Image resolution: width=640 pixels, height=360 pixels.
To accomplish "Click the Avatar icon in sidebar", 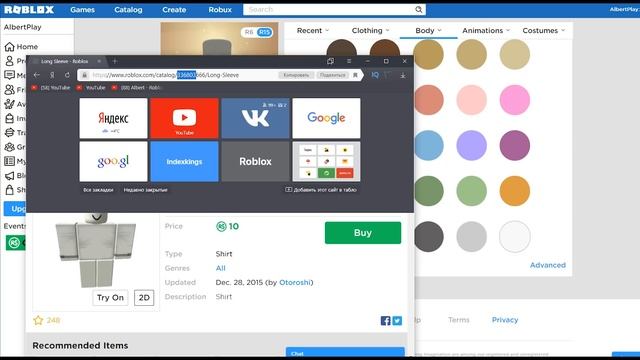I will click(9, 104).
